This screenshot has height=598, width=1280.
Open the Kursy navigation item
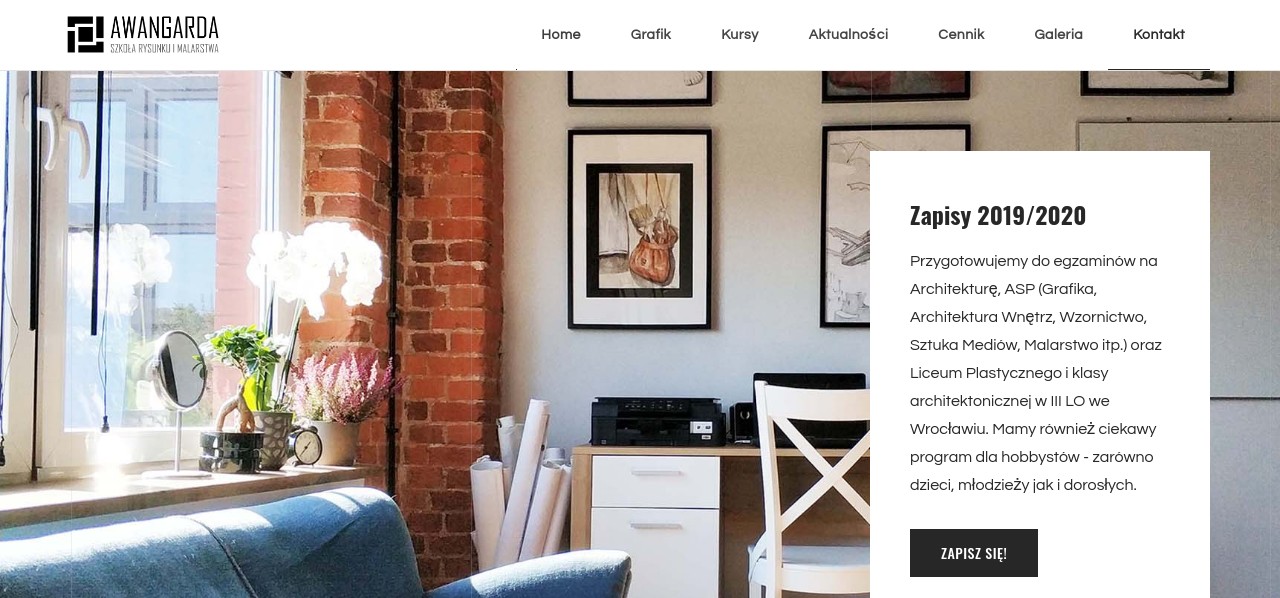point(740,34)
